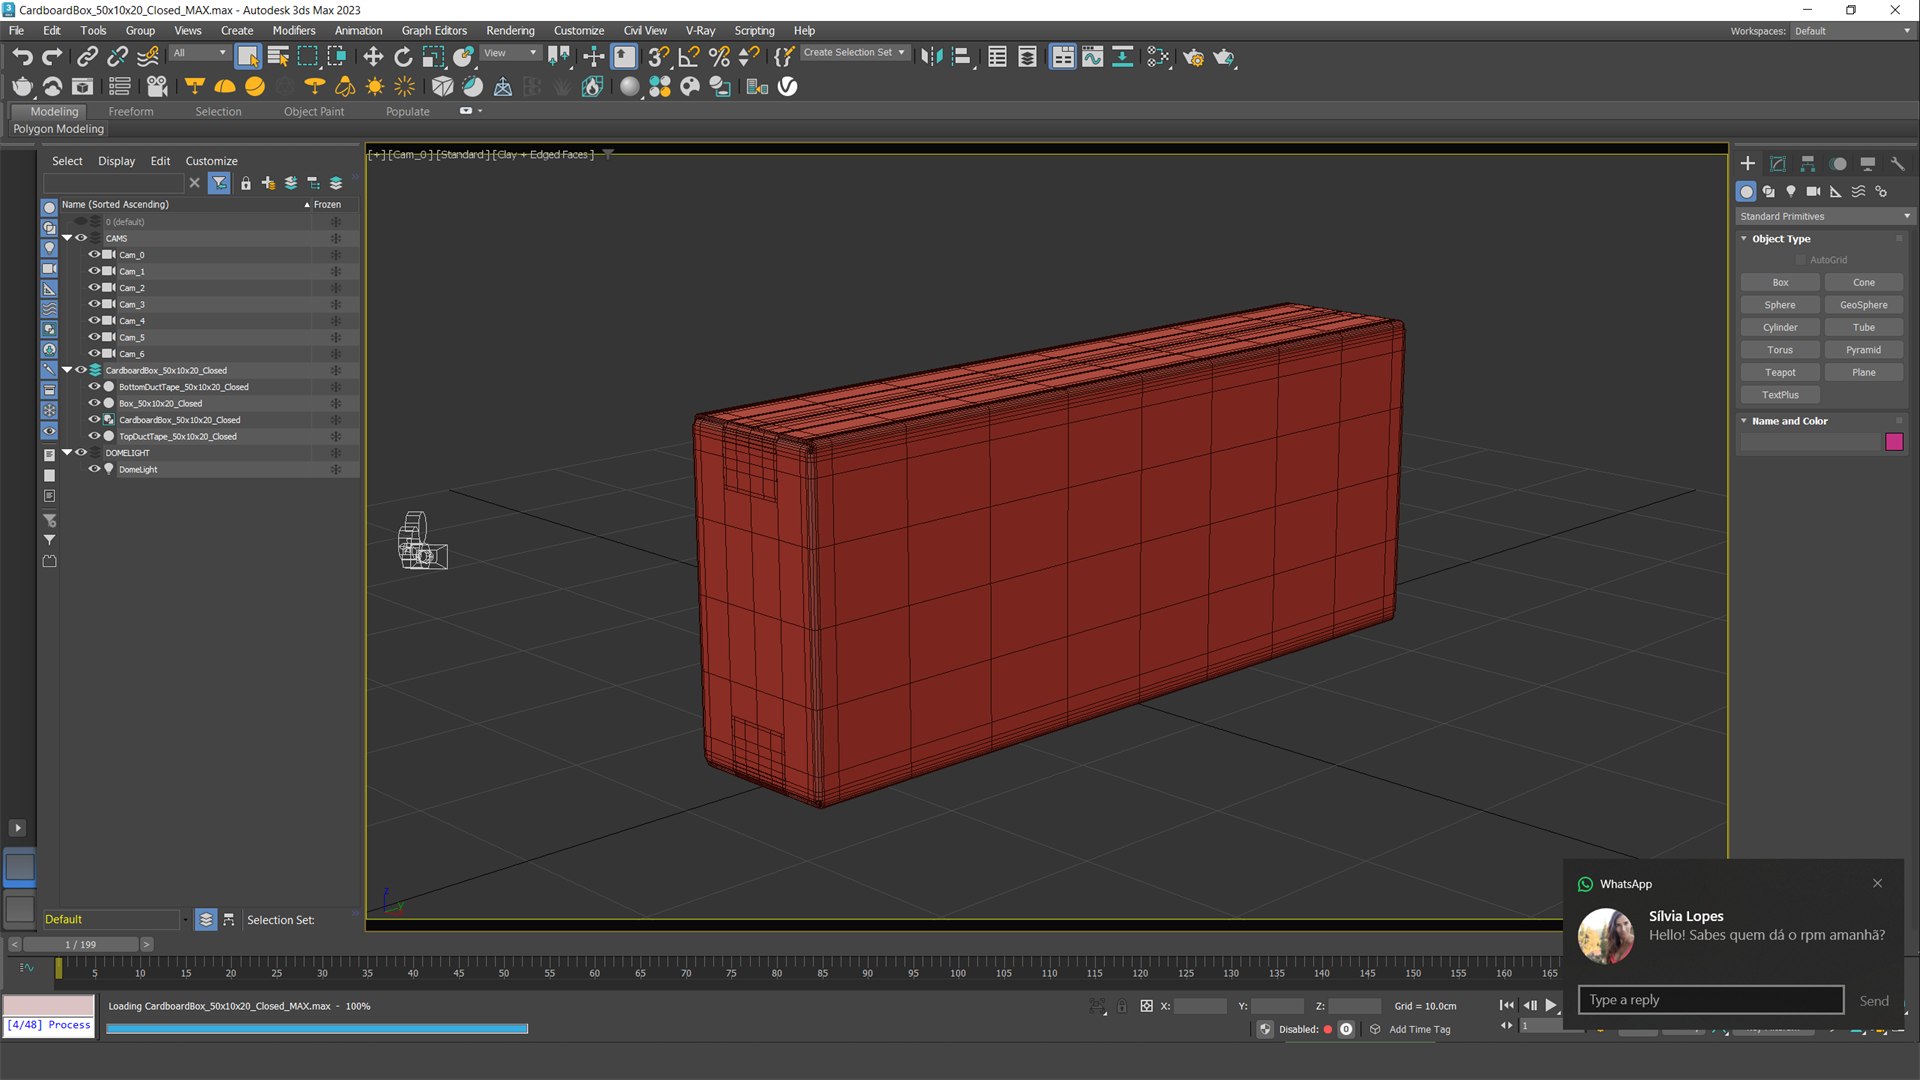Collapse the CAMS layer tree
The height and width of the screenshot is (1080, 1920).
(x=67, y=238)
